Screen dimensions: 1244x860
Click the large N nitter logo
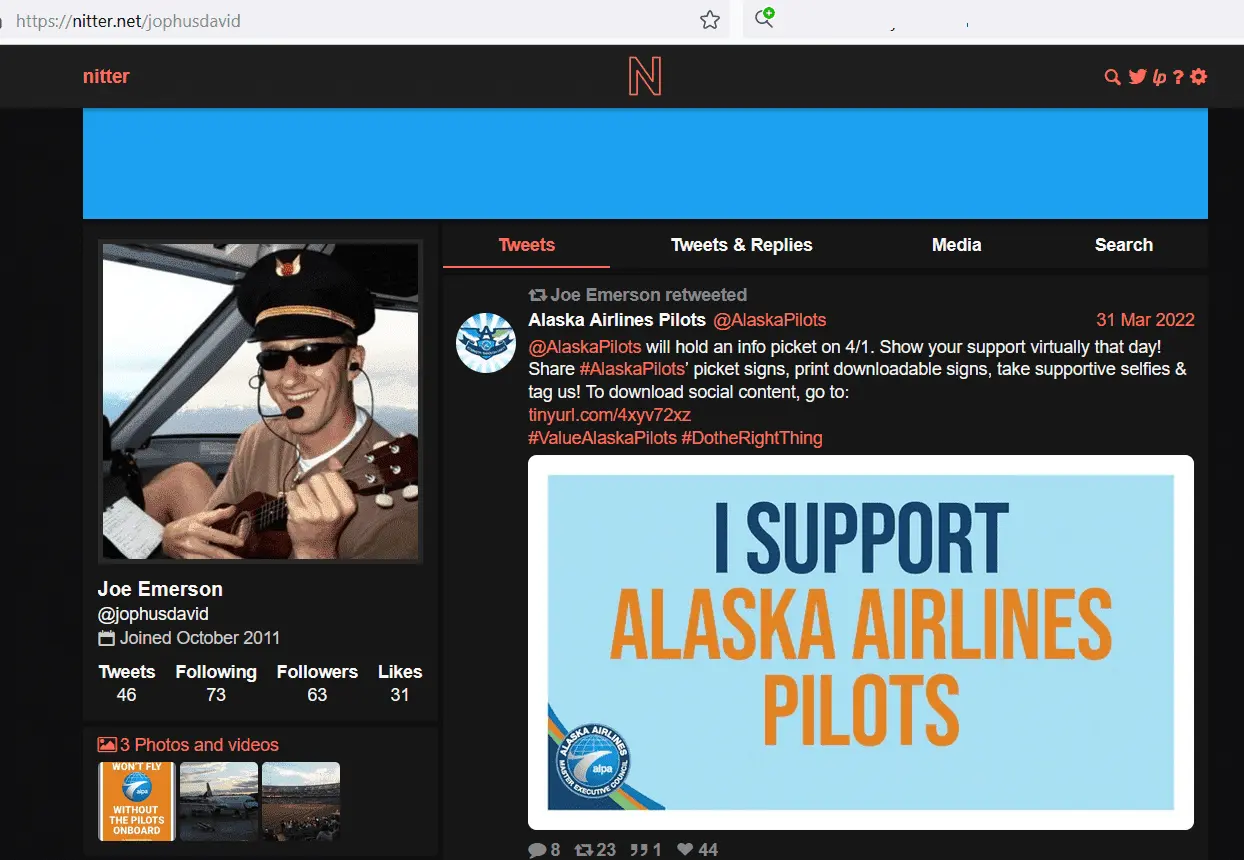645,77
